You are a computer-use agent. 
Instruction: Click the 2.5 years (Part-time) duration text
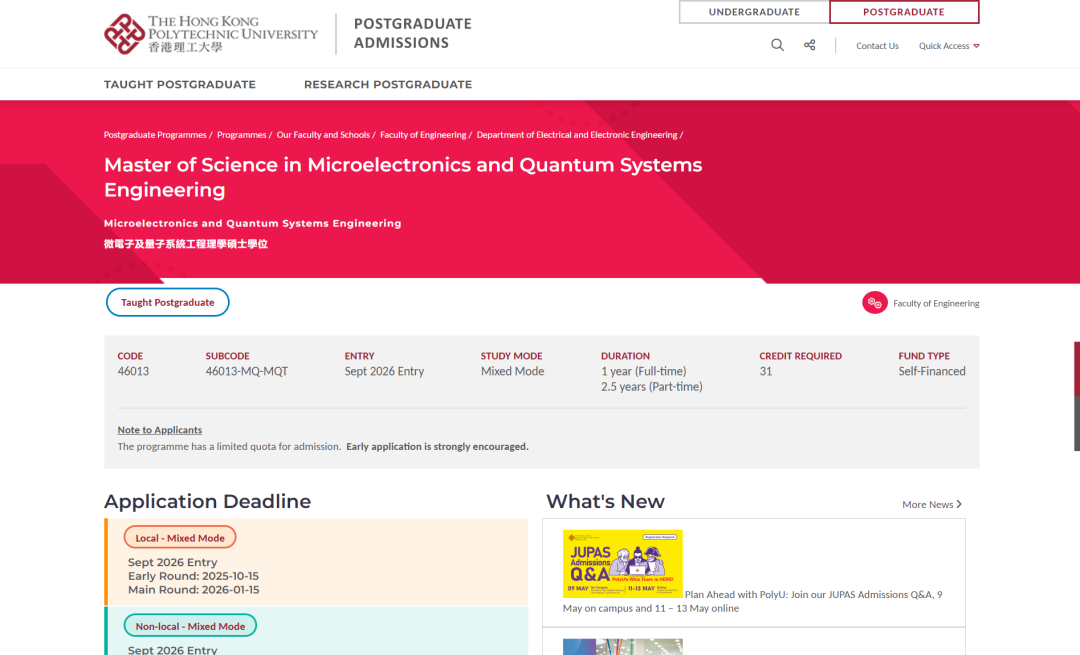(652, 386)
